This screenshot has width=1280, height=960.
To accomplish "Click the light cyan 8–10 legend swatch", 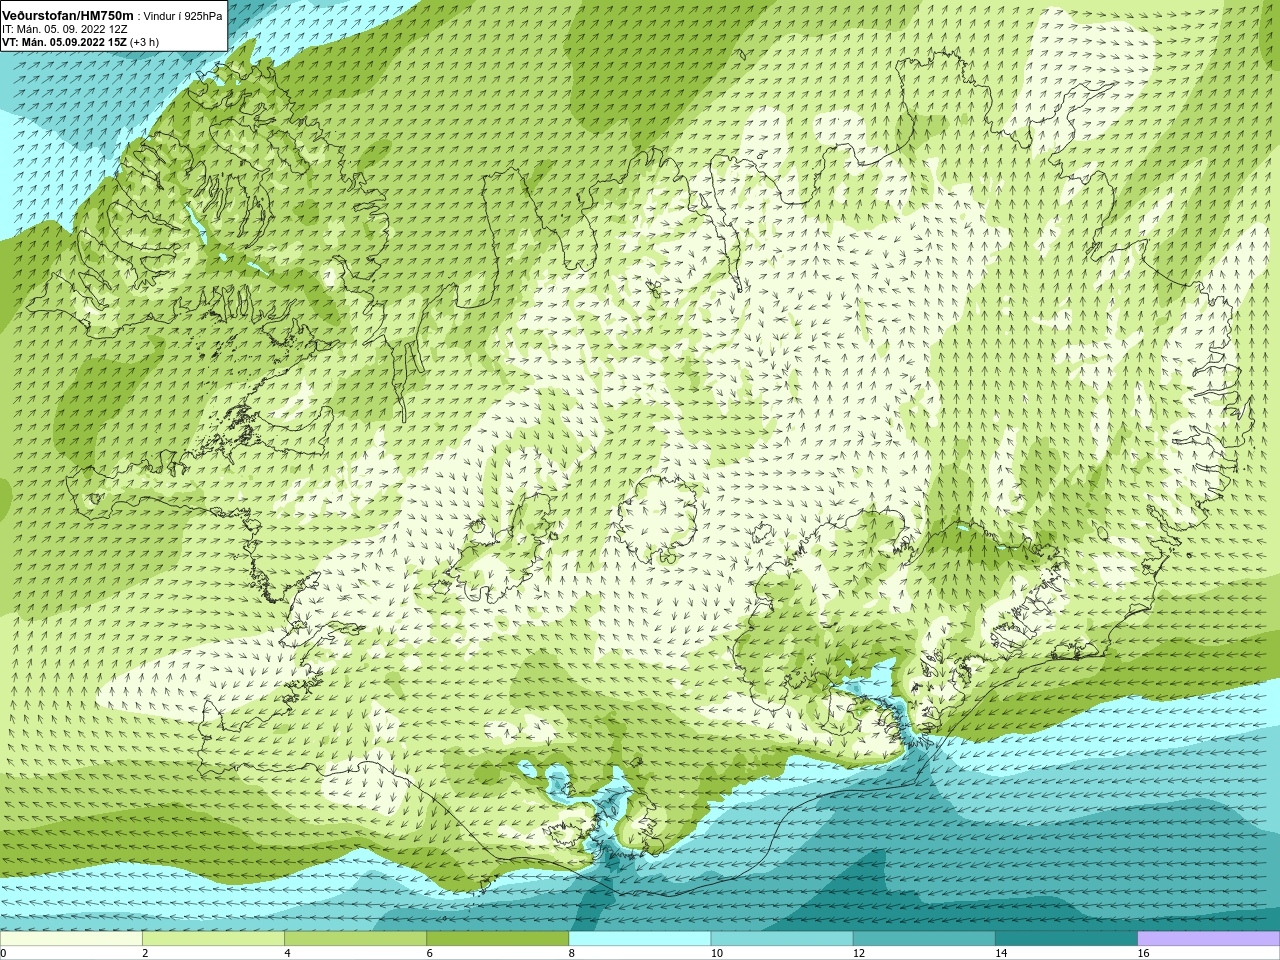I will (x=640, y=939).
